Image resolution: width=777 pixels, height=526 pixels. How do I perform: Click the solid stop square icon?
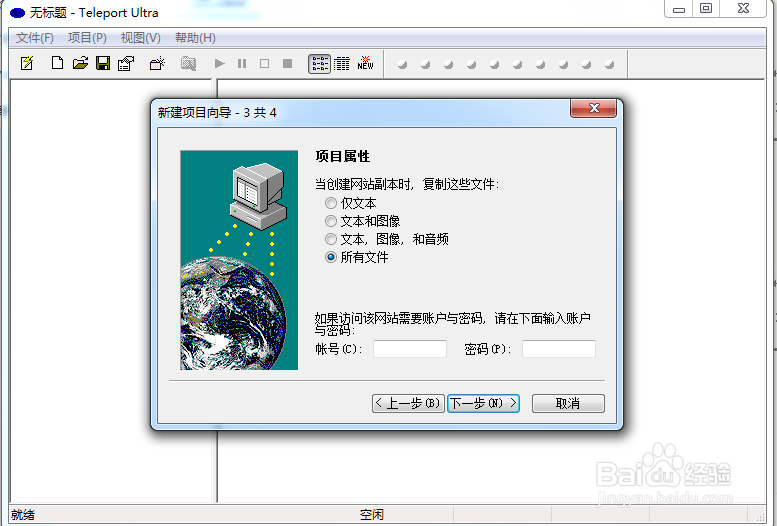click(x=287, y=63)
